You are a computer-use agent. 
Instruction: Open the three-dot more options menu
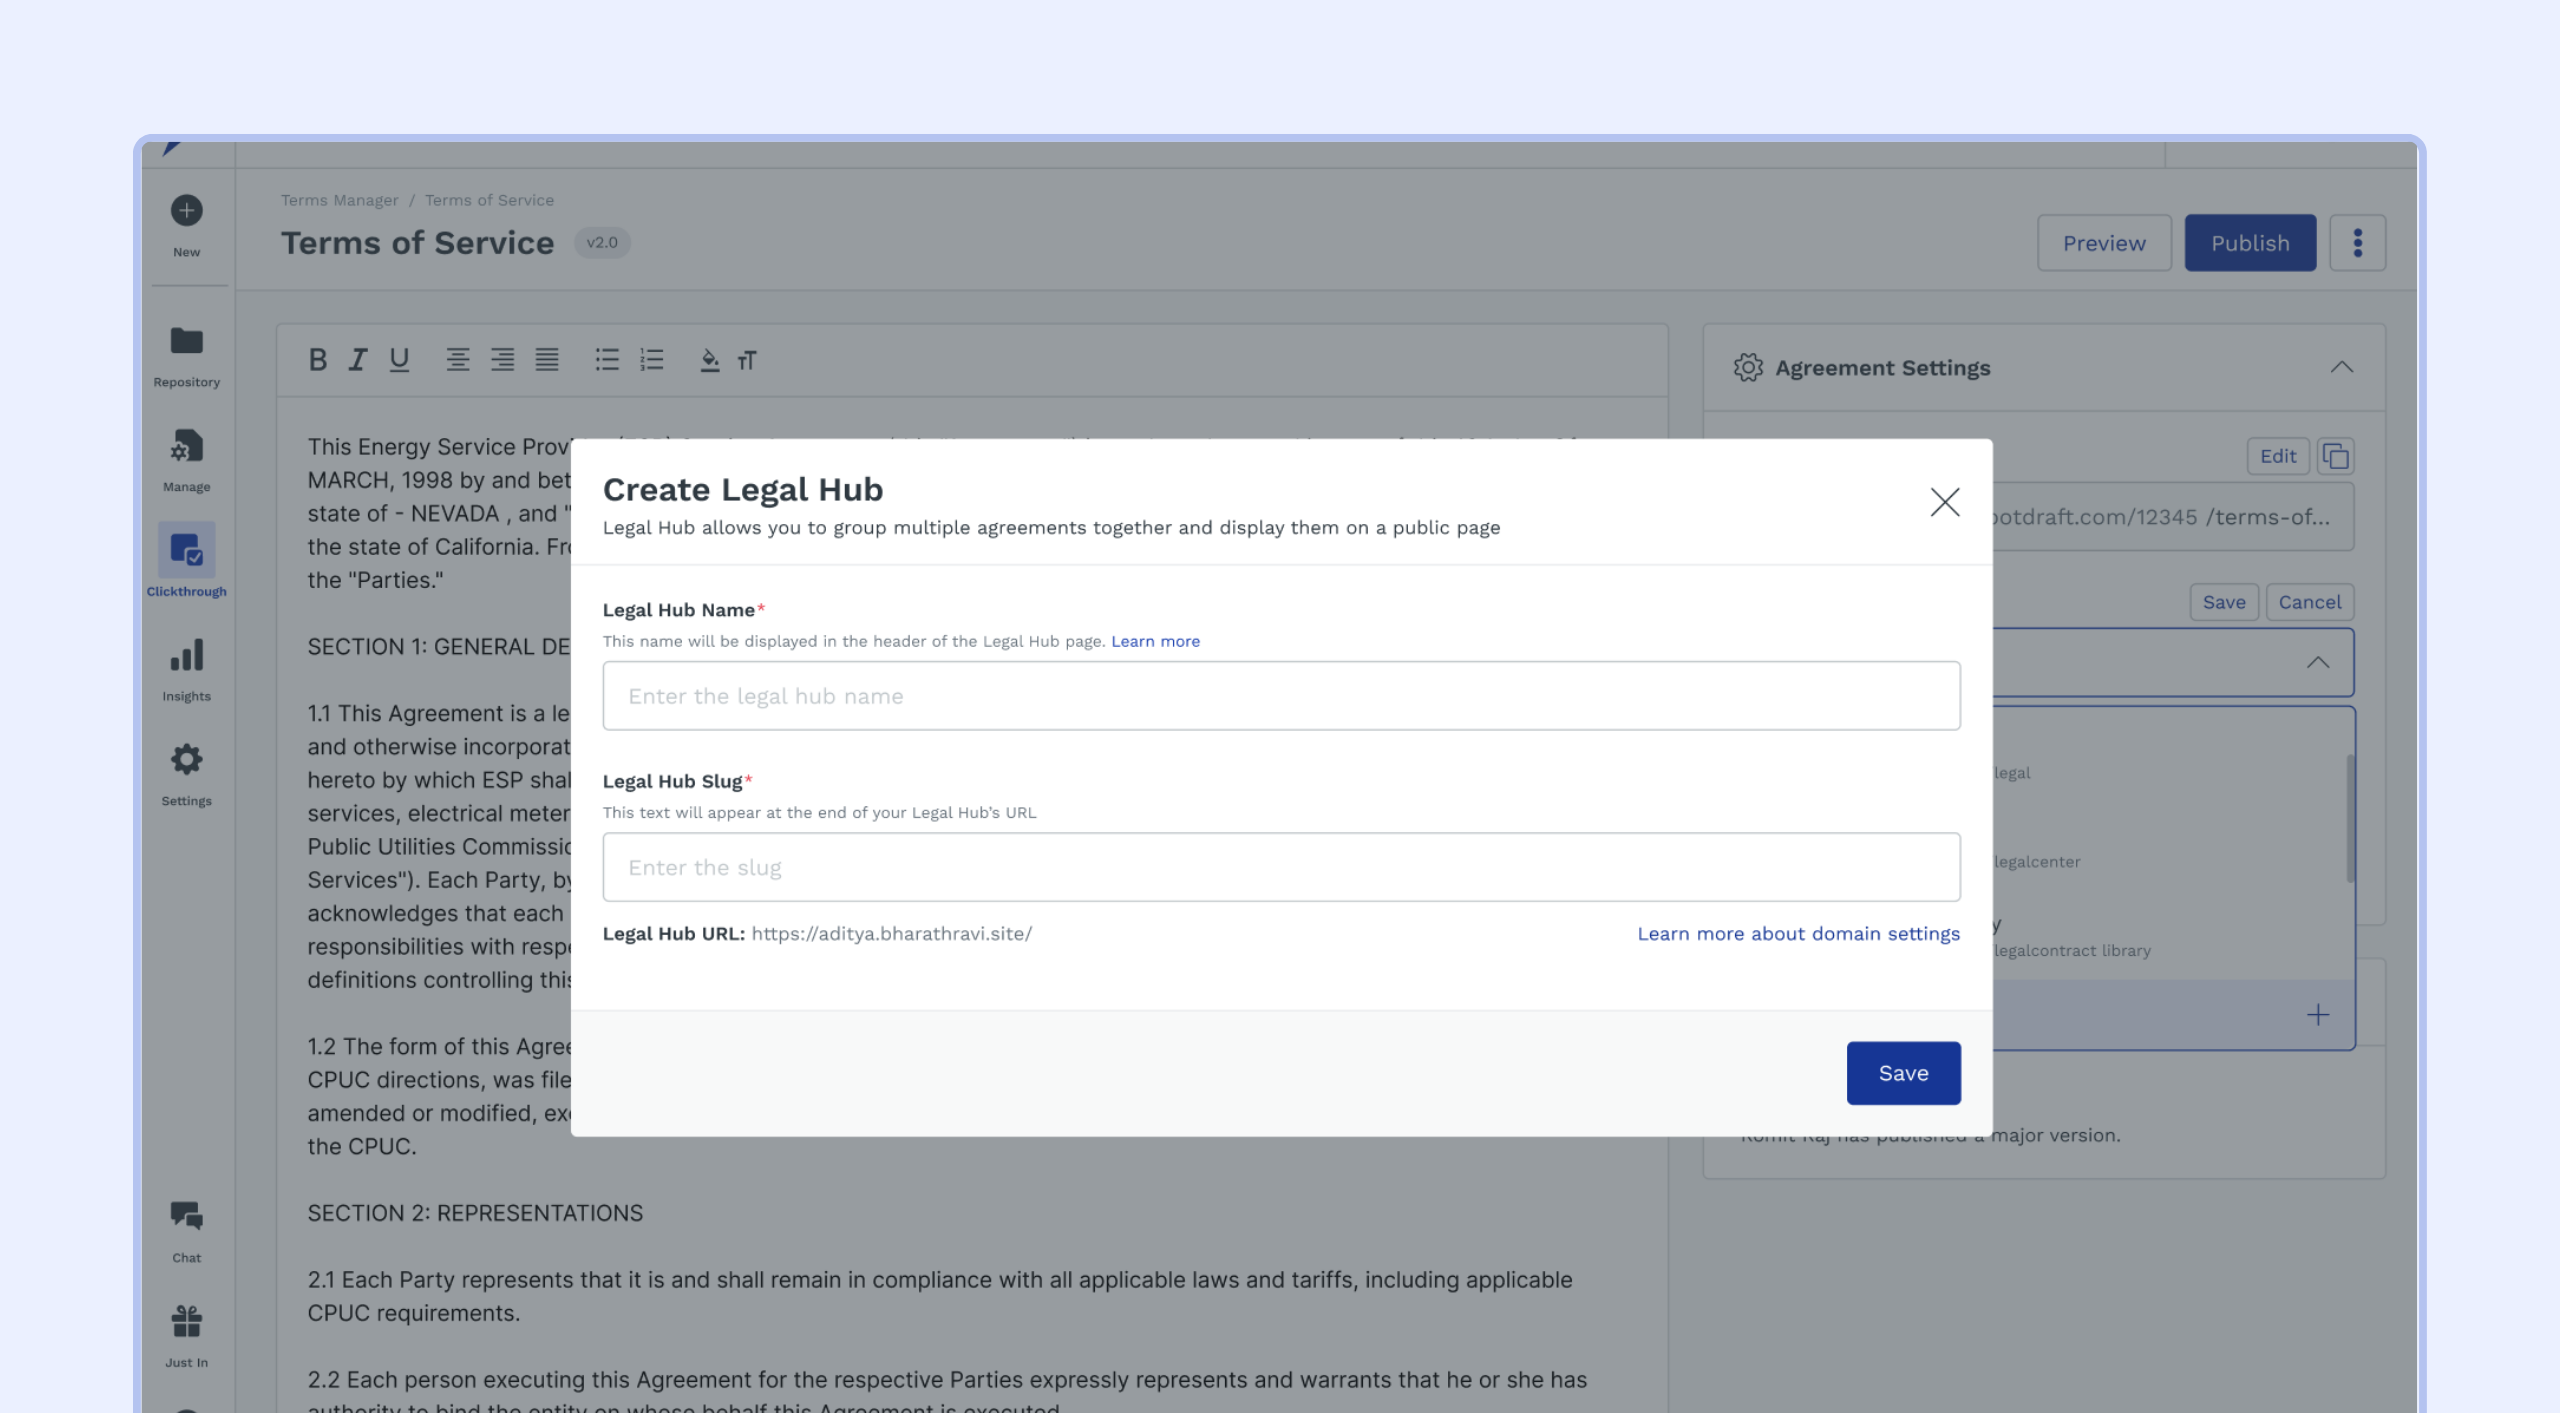pos(2357,243)
